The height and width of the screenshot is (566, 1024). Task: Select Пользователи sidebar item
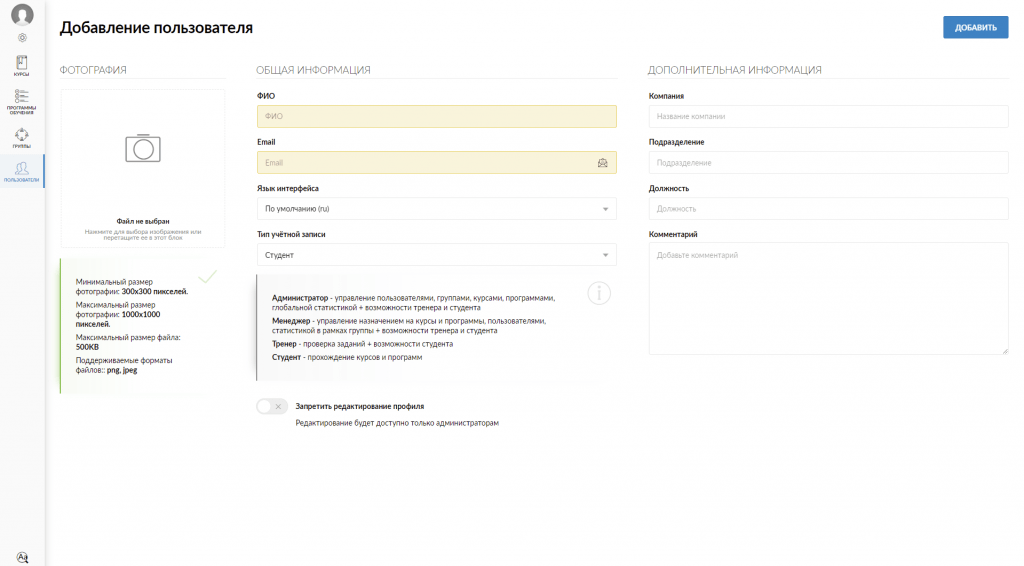(22, 172)
